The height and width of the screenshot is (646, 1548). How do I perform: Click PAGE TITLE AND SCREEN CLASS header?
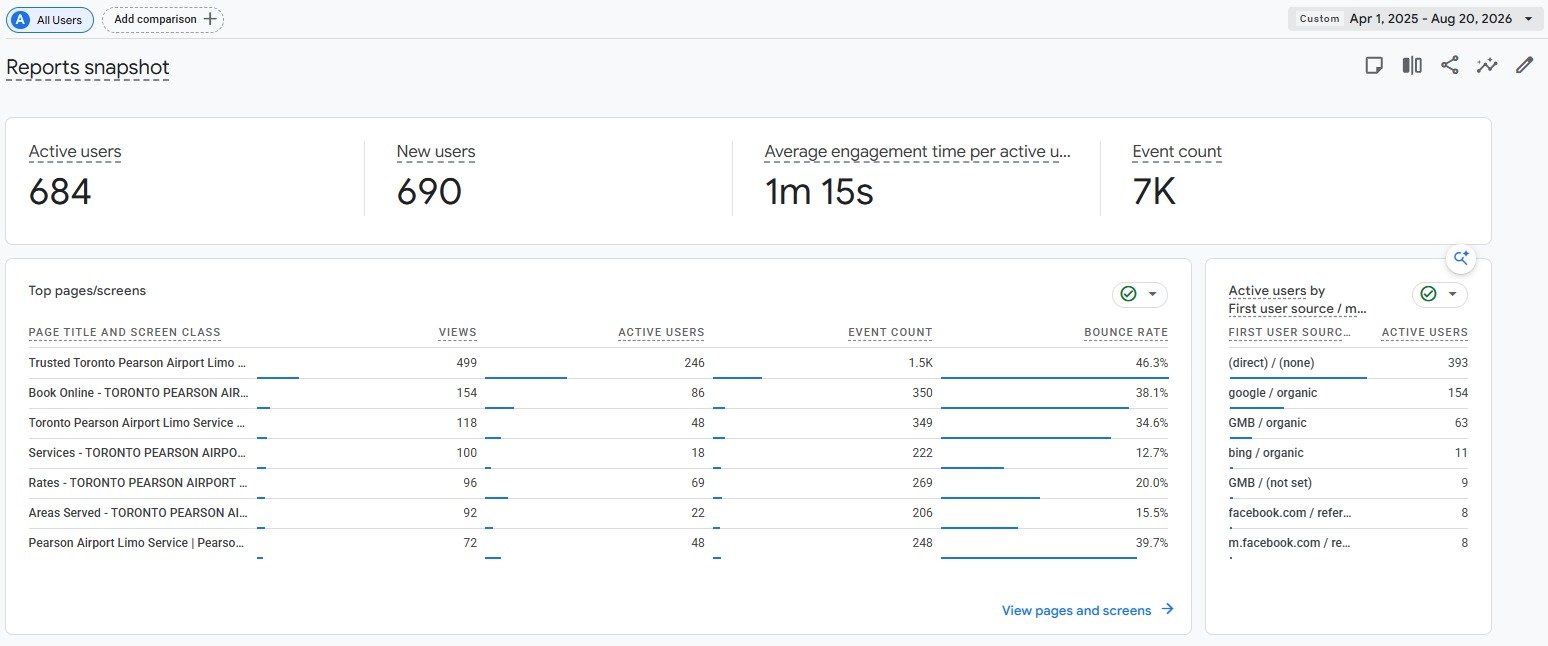(125, 333)
